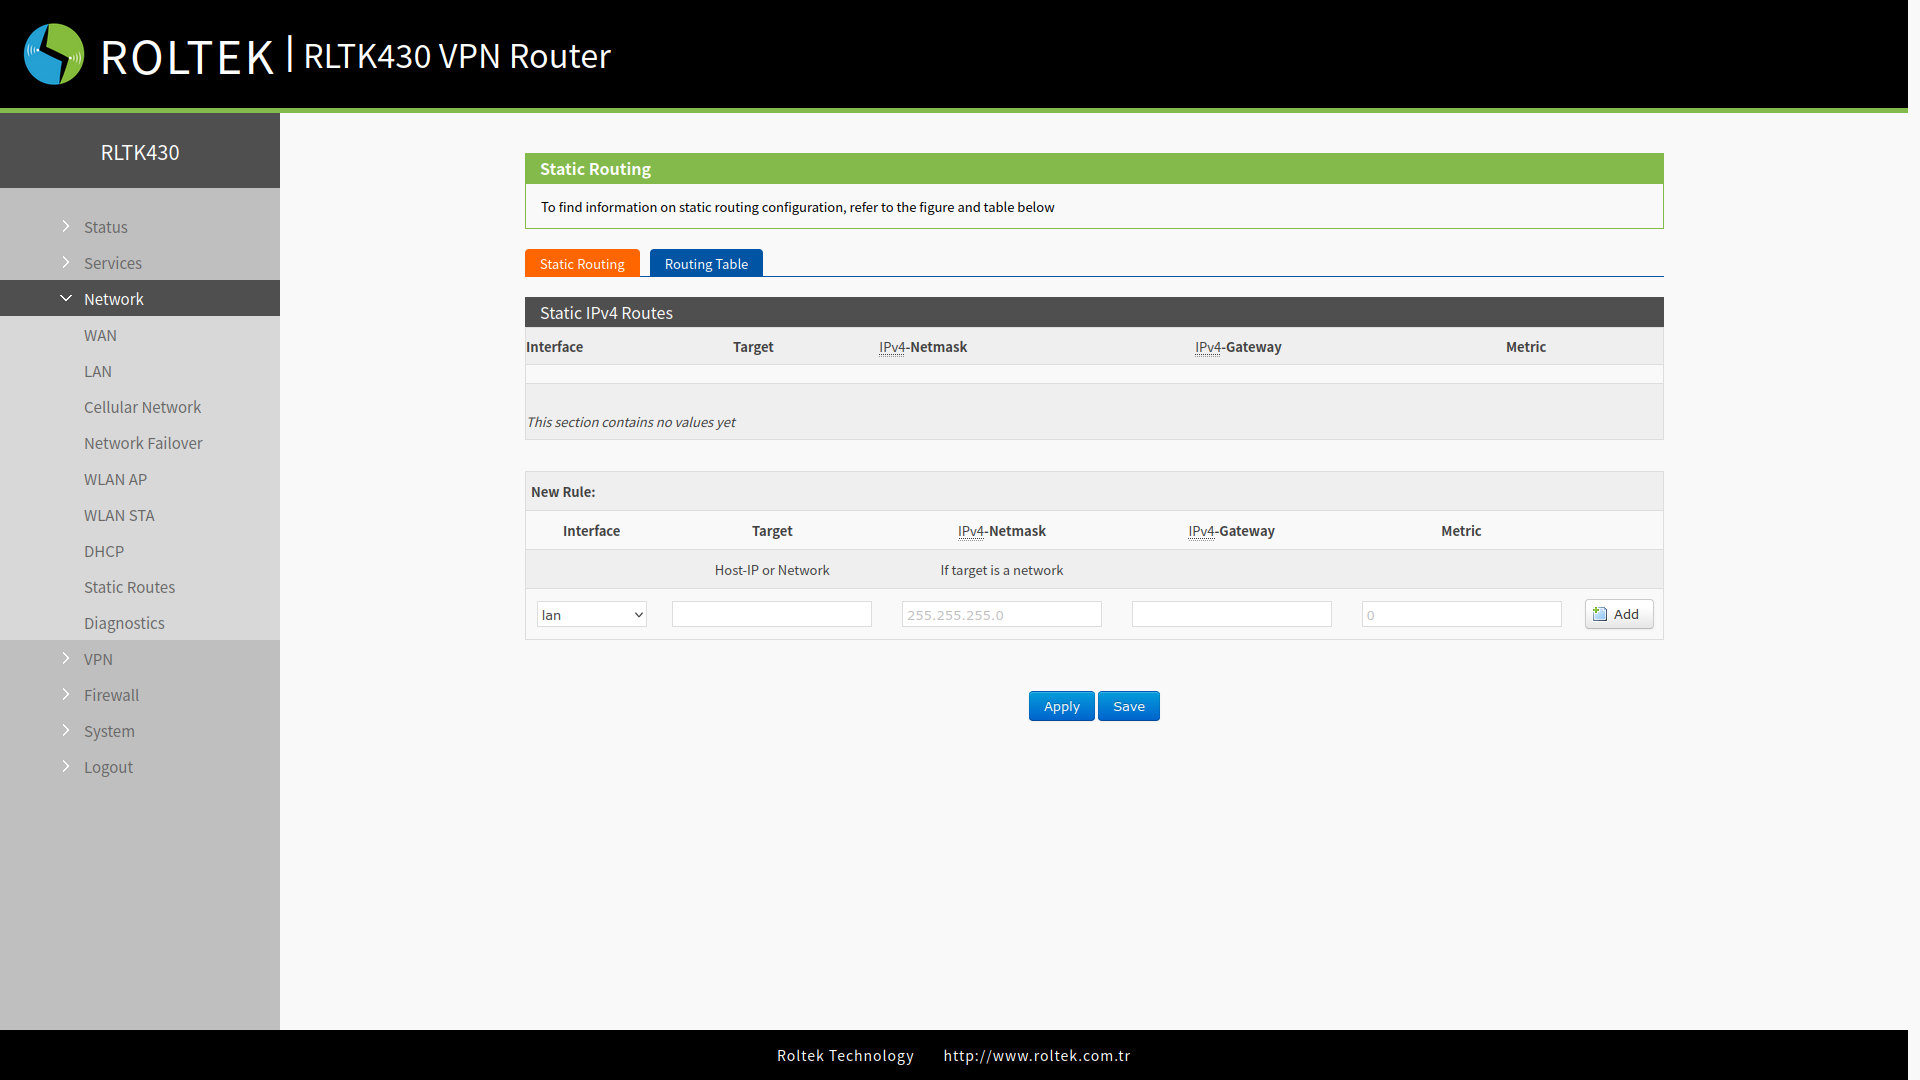1920x1080 pixels.
Task: Open the lan interface dropdown
Action: (x=592, y=614)
